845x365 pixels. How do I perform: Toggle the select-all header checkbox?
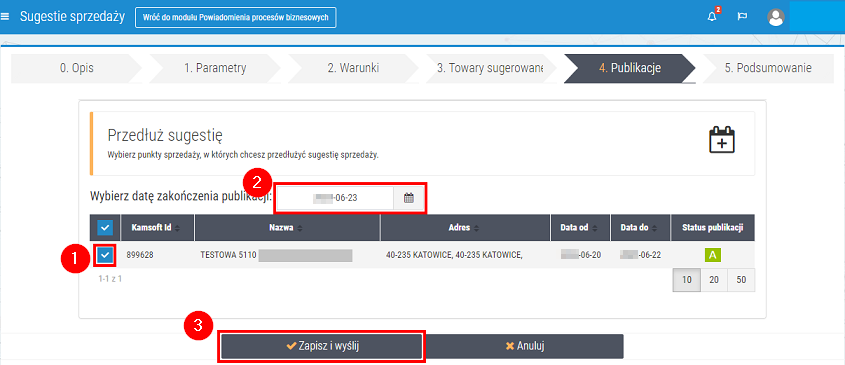coord(106,228)
